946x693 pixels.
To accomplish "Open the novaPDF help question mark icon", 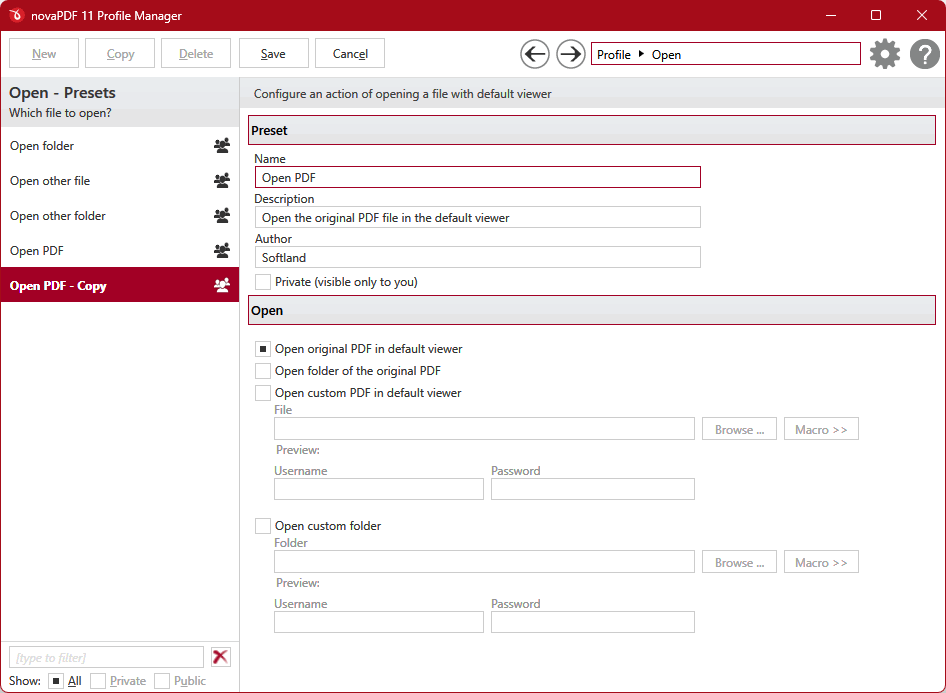I will [x=924, y=53].
